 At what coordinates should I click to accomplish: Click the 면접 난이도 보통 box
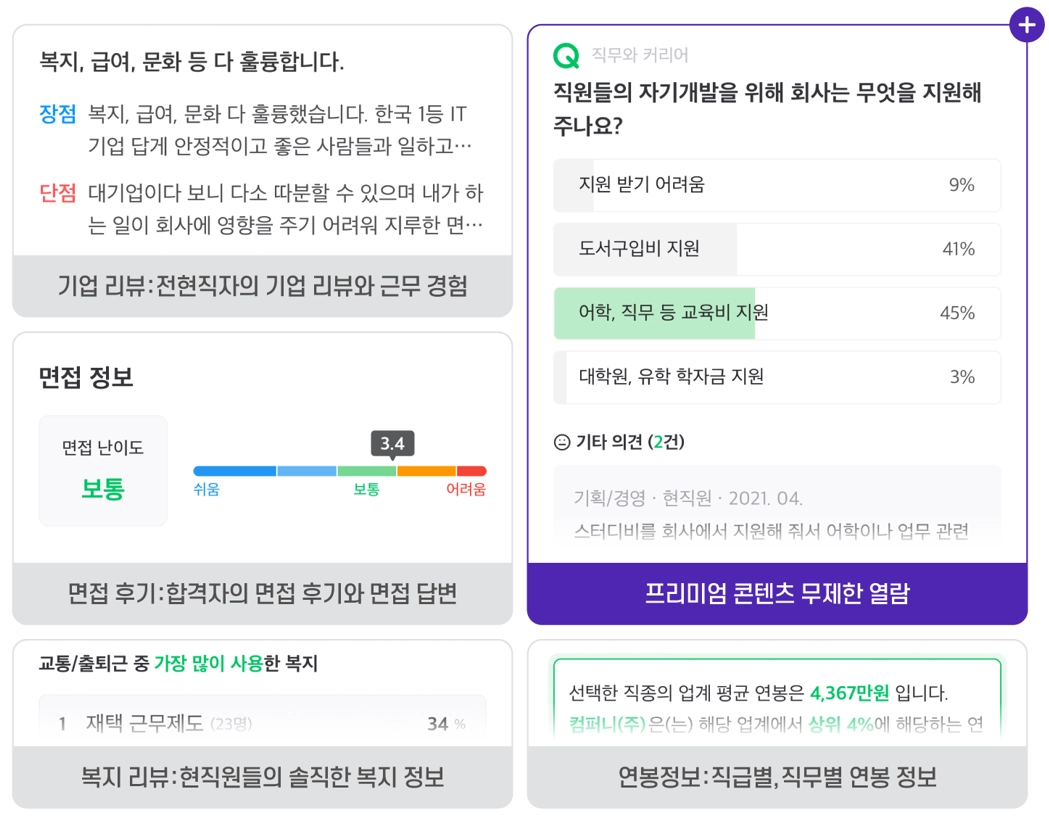pyautogui.click(x=103, y=470)
